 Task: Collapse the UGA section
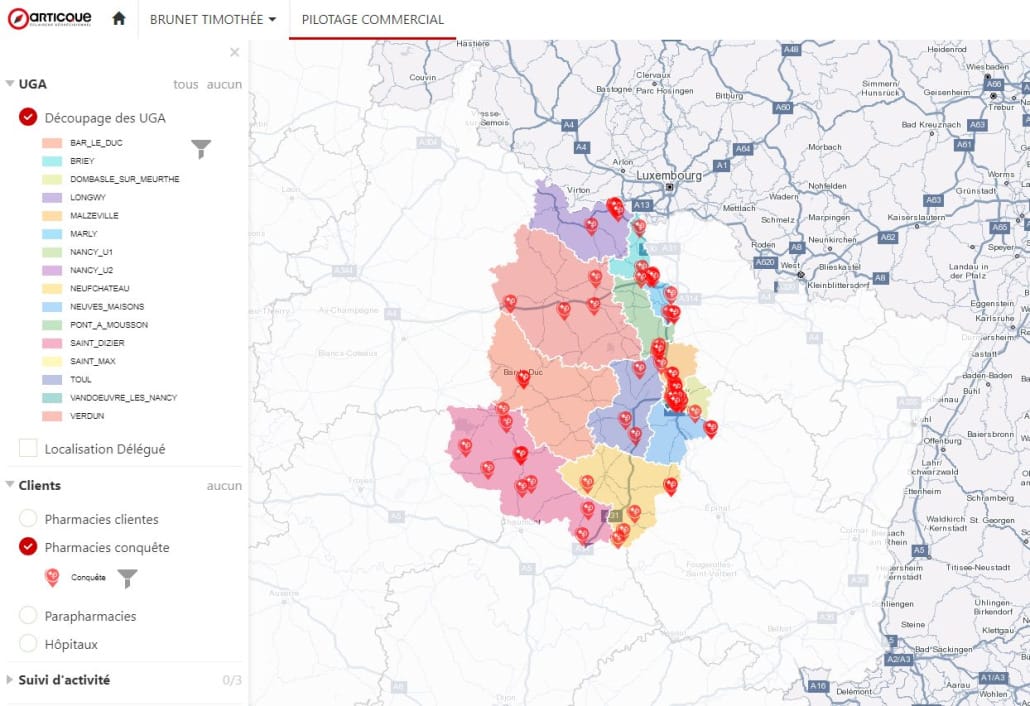coord(10,85)
